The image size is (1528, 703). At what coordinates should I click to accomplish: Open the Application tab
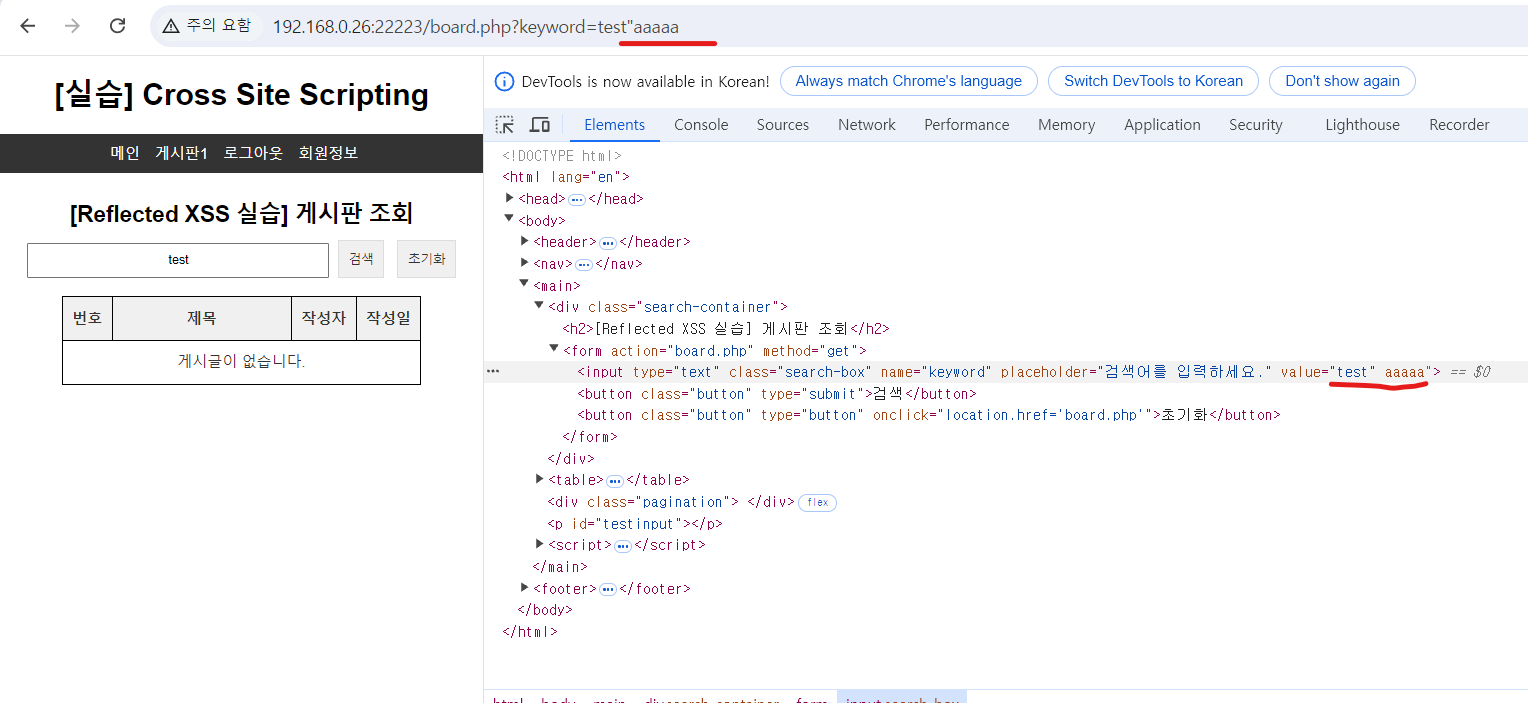tap(1162, 125)
